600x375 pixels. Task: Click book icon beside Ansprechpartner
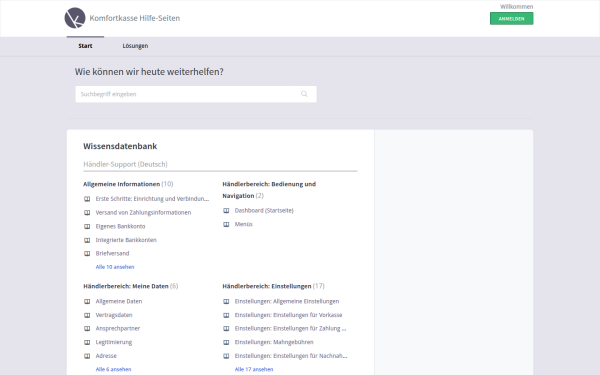click(87, 329)
